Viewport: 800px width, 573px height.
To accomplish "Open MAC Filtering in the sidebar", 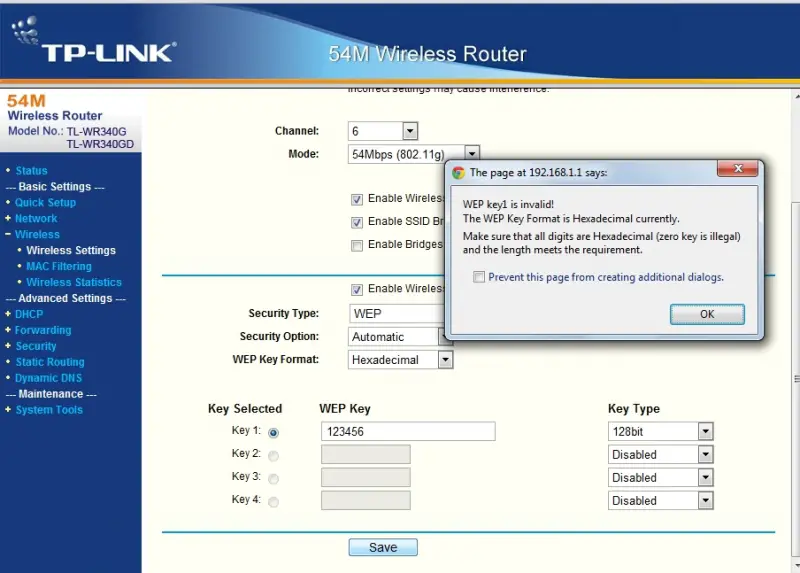I will (x=59, y=266).
